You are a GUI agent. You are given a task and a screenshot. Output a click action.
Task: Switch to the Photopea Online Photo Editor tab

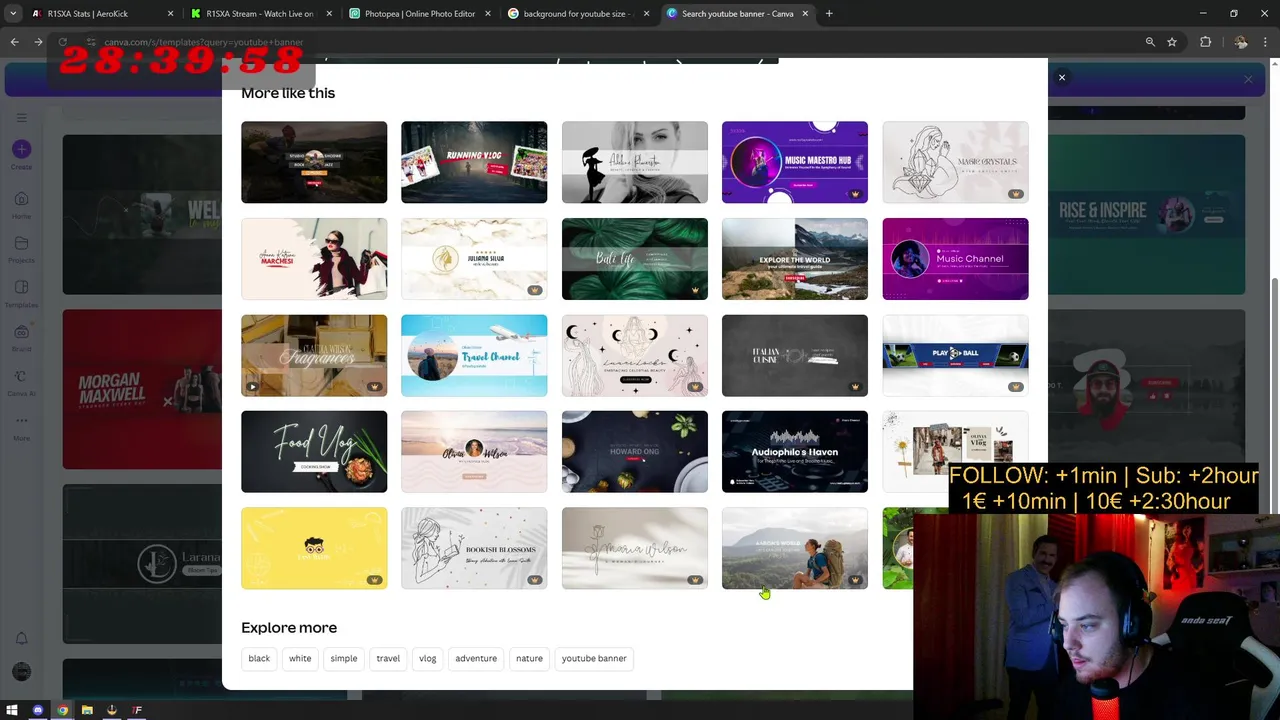(419, 14)
